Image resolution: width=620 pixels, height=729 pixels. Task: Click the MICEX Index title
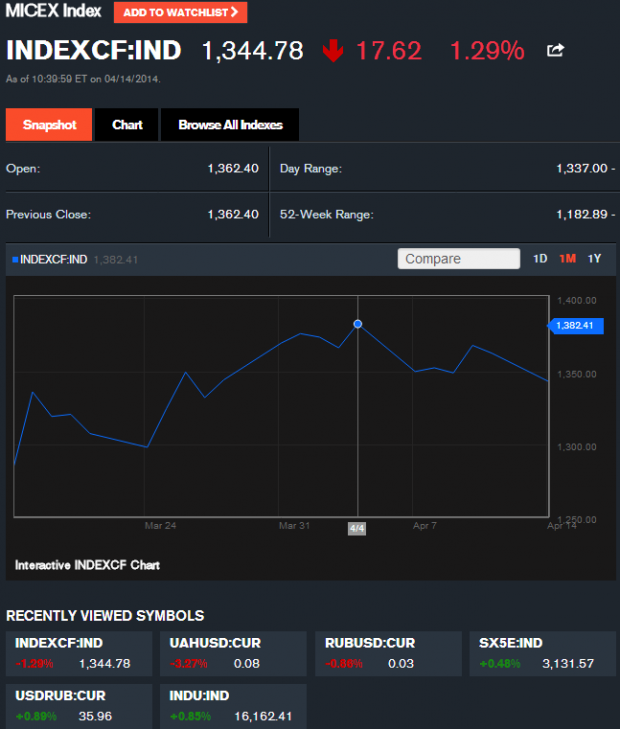(x=53, y=11)
